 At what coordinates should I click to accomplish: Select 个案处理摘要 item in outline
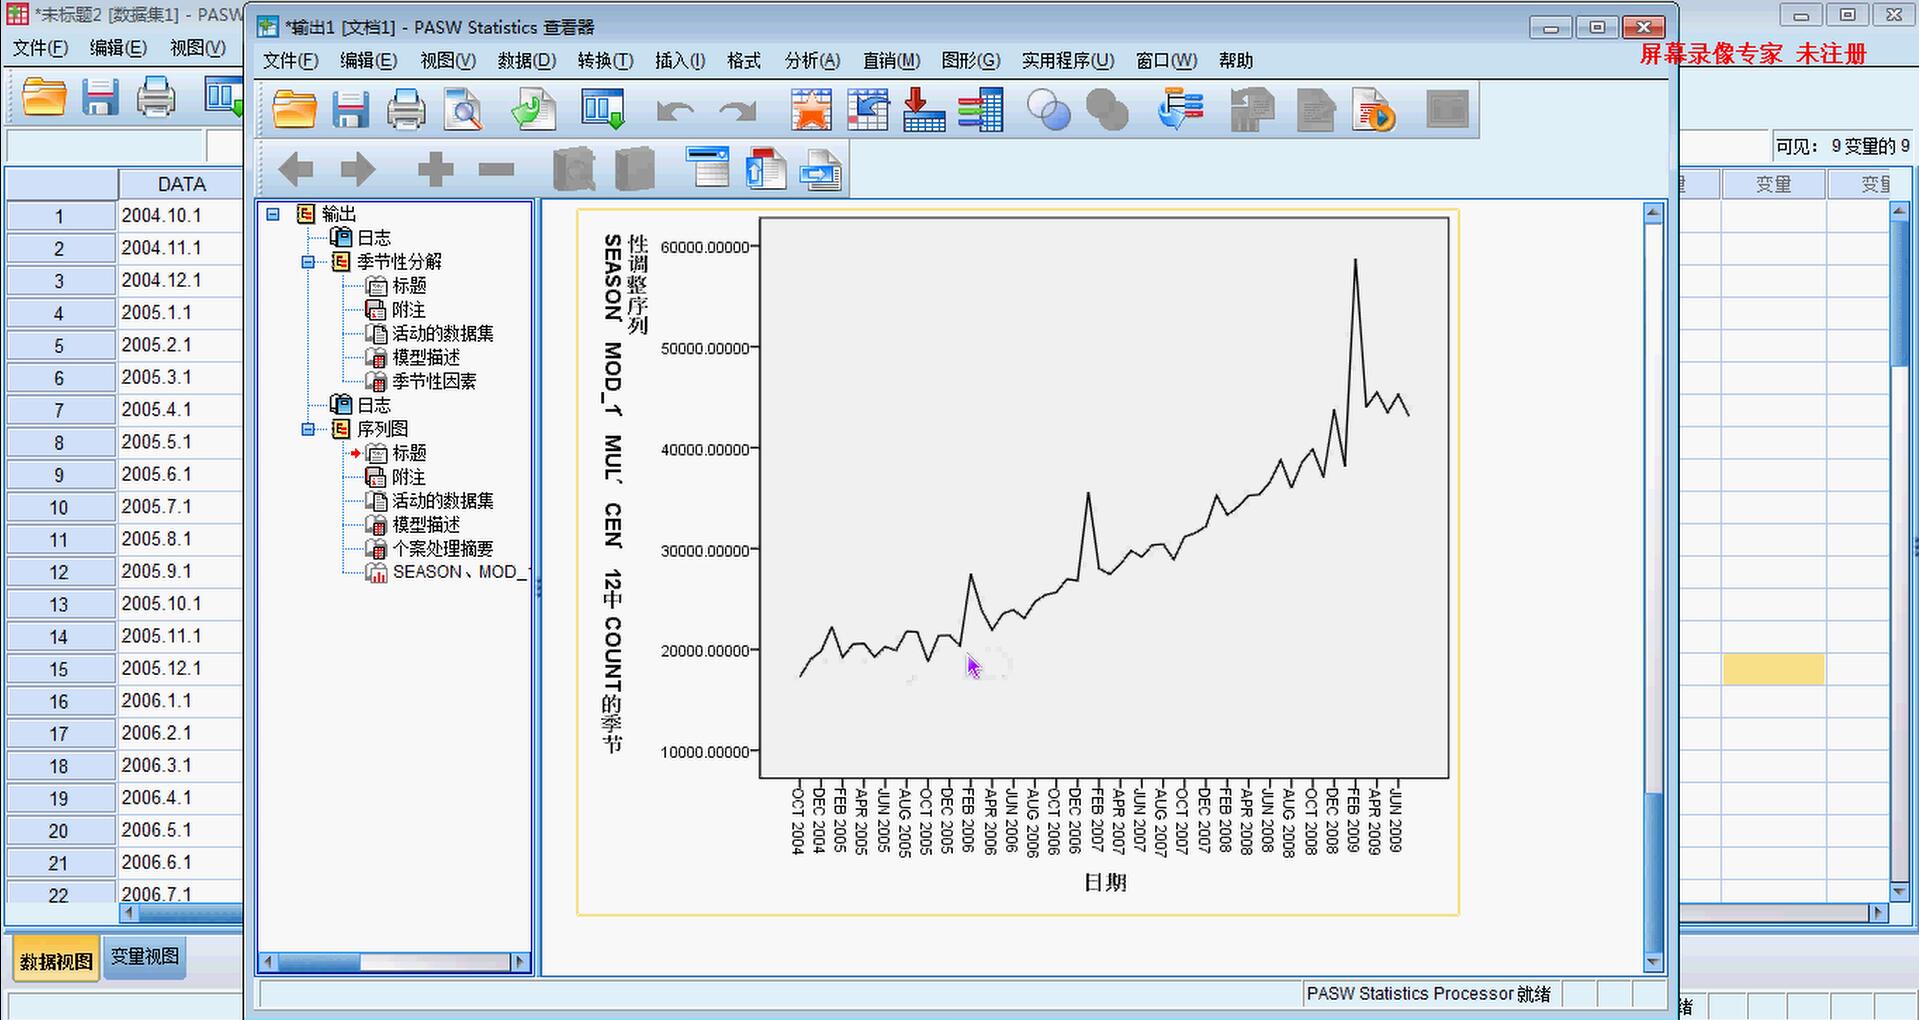[x=443, y=548]
